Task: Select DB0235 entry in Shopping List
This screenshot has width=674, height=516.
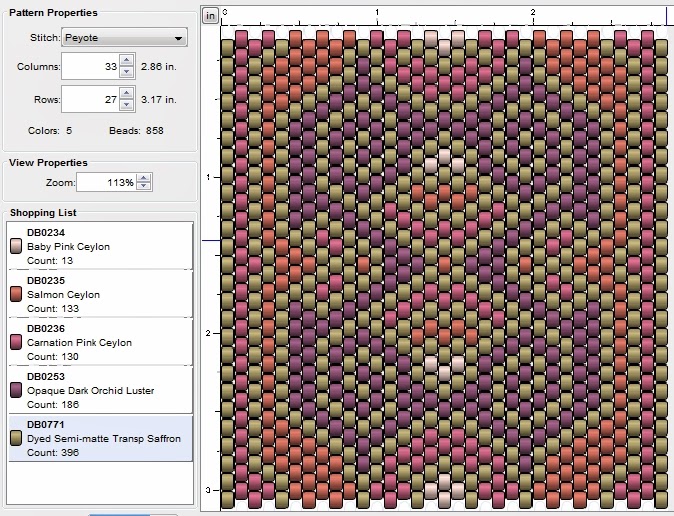Action: (x=100, y=294)
